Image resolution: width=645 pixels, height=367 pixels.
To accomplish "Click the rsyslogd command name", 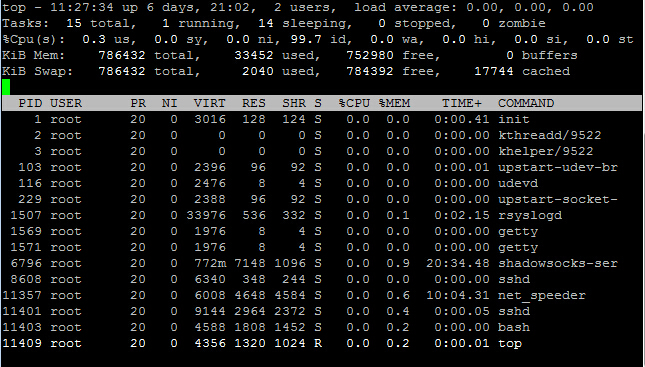I will [x=530, y=216].
